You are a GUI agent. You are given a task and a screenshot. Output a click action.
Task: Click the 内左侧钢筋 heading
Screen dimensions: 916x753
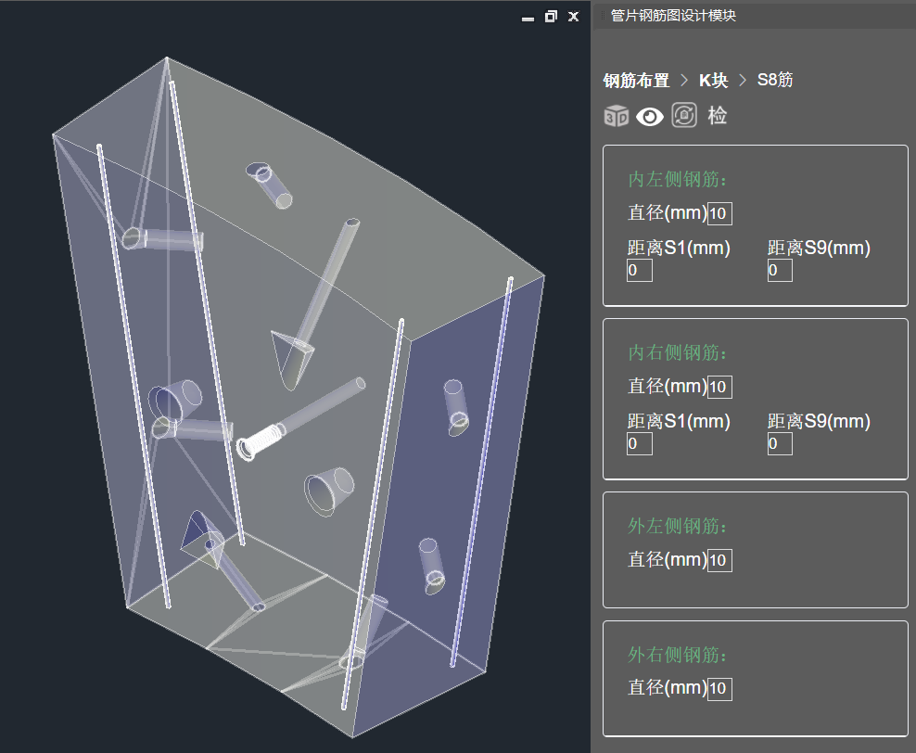(x=678, y=179)
